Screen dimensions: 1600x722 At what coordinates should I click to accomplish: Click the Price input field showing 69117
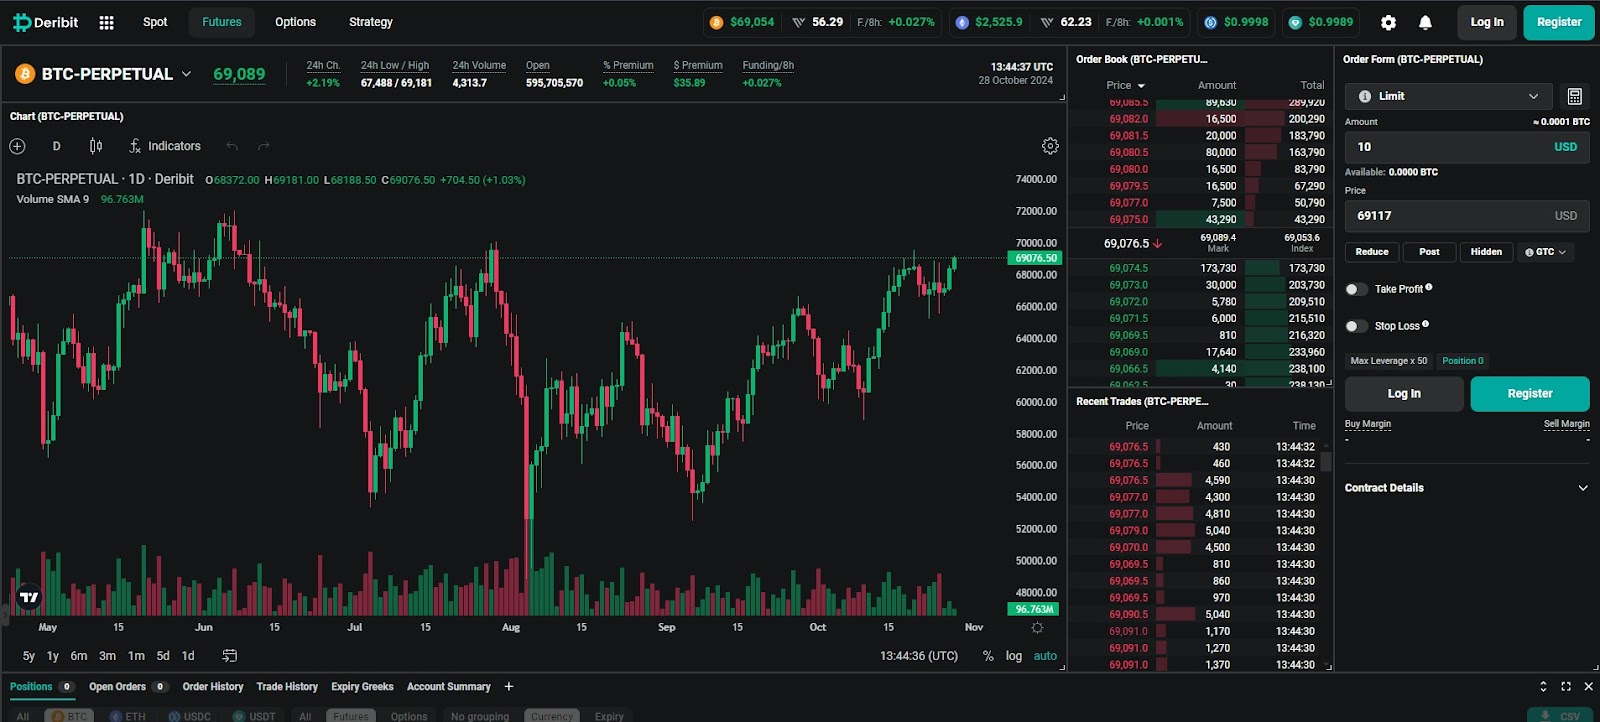pos(1467,216)
